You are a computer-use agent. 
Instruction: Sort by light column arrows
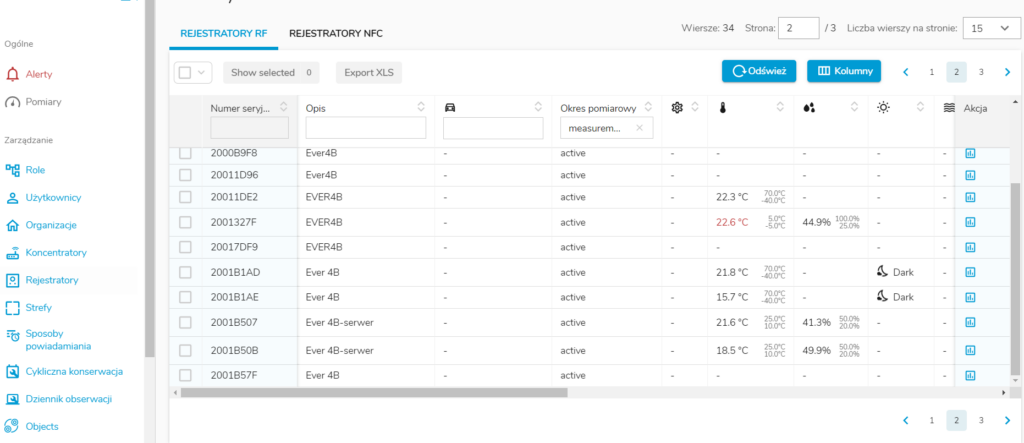921,107
